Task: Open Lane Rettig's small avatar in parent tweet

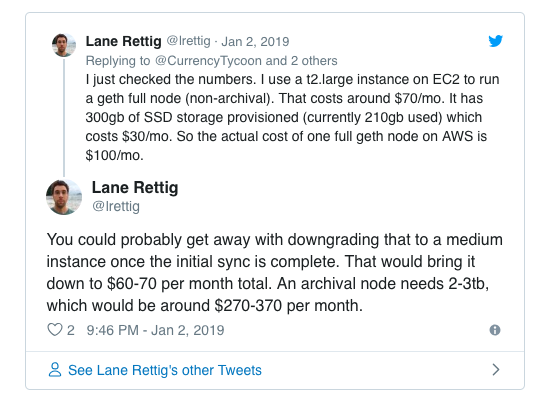Action: (64, 45)
